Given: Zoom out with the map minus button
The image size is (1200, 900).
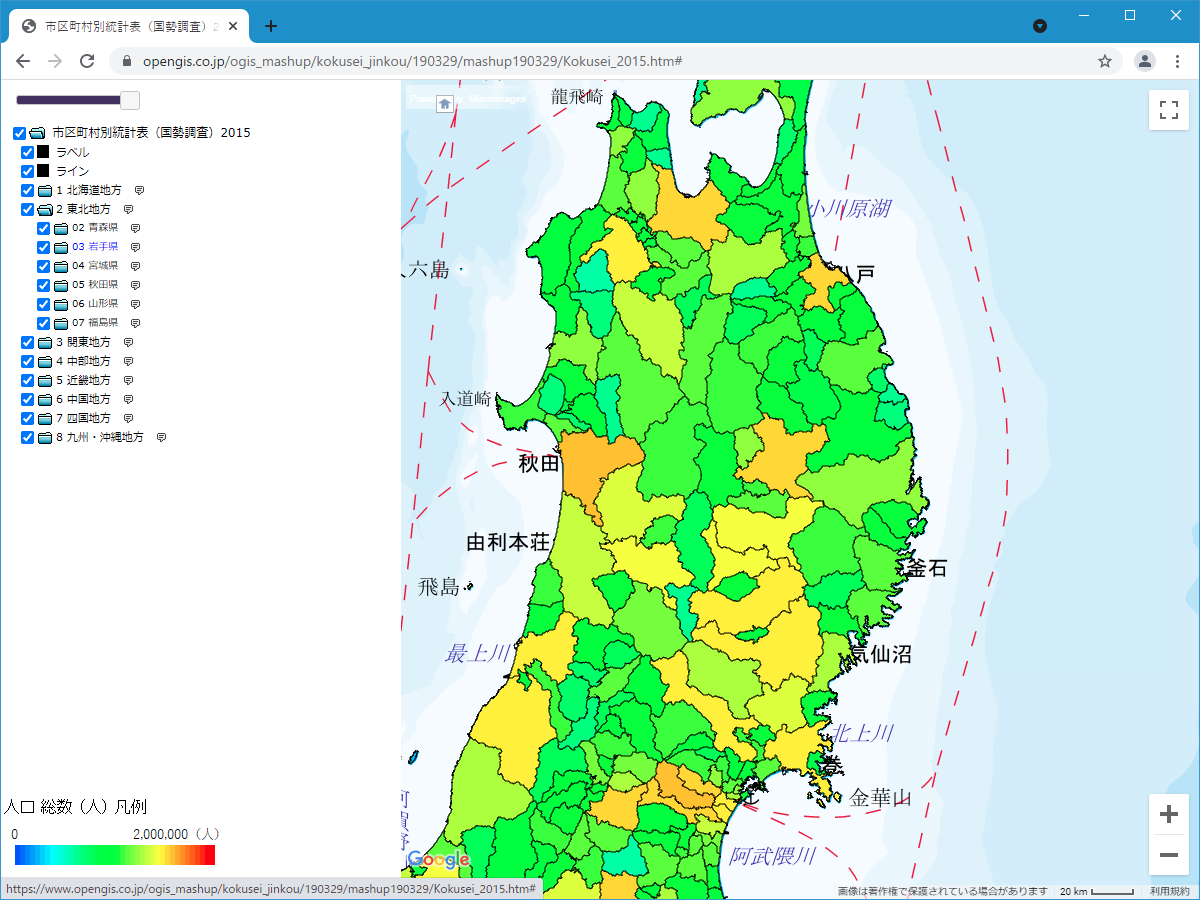Looking at the screenshot, I should pyautogui.click(x=1168, y=855).
